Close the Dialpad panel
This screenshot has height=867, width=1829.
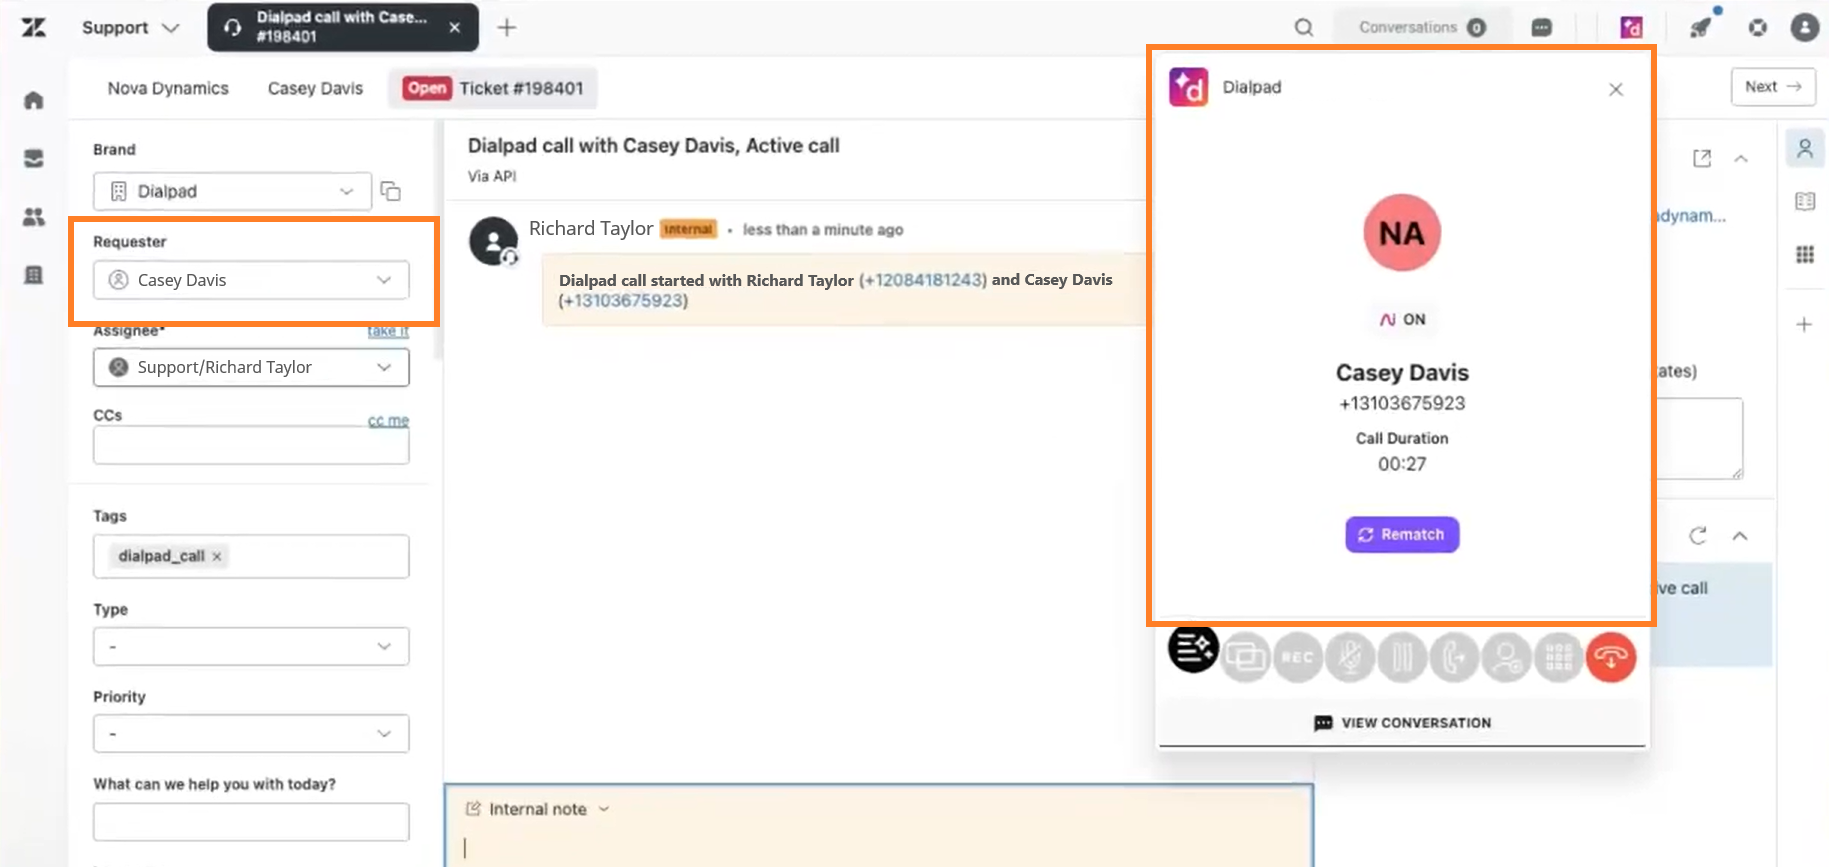point(1616,90)
